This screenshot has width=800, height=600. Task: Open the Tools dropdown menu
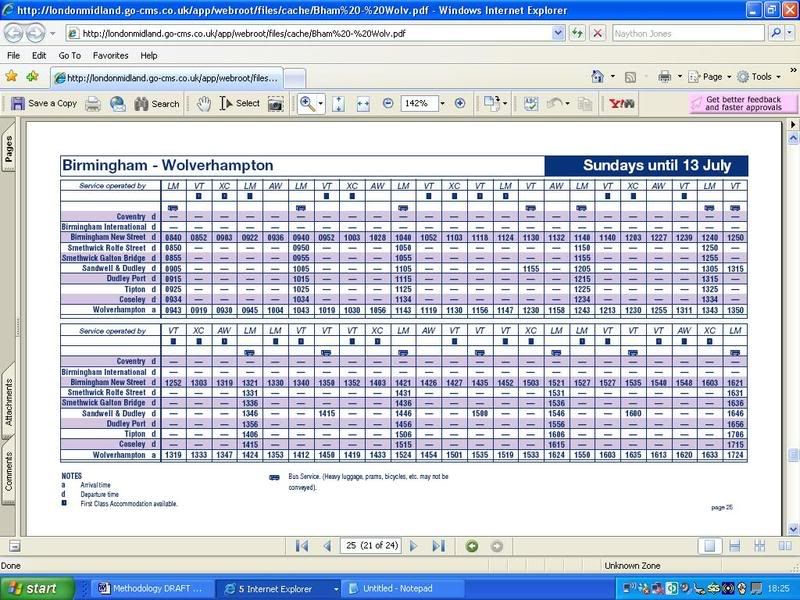(759, 77)
